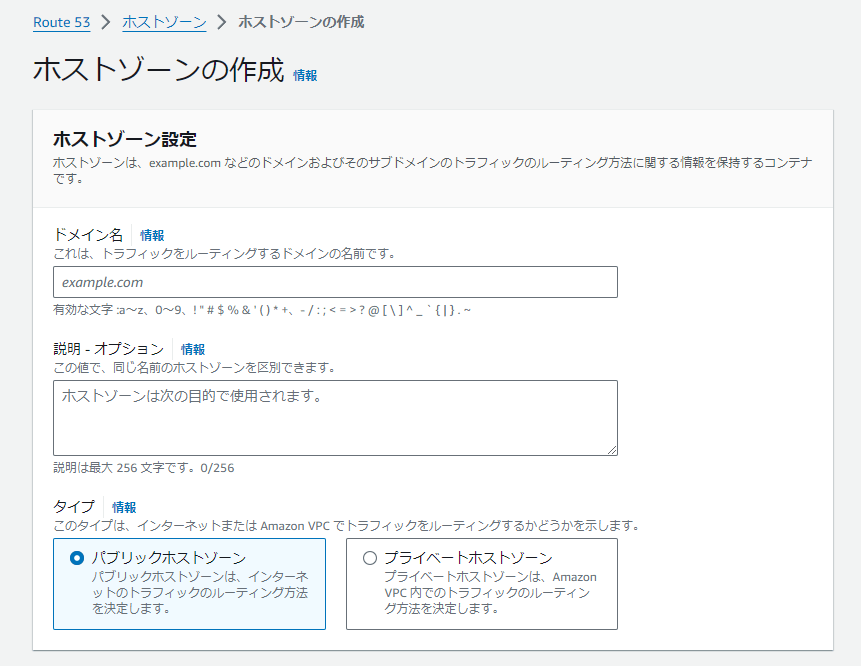The width and height of the screenshot is (861, 666).
Task: Grab the description textarea resize handle
Action: 612,450
